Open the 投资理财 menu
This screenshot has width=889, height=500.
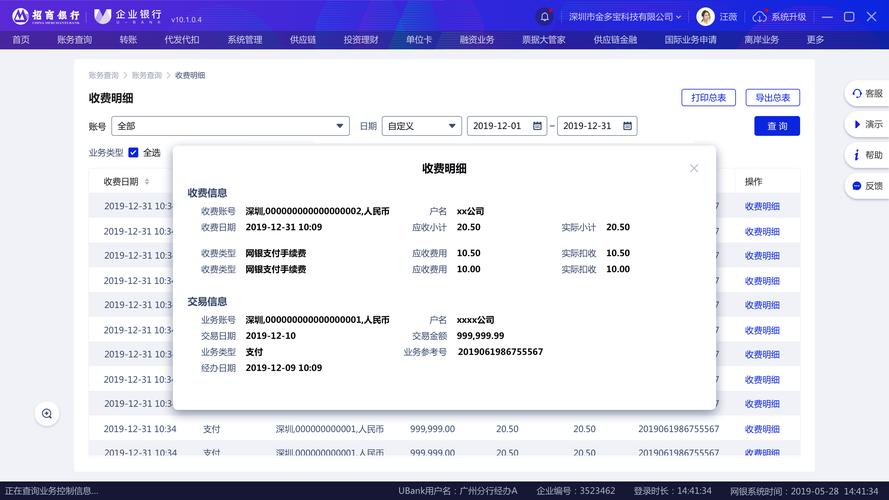coord(361,40)
